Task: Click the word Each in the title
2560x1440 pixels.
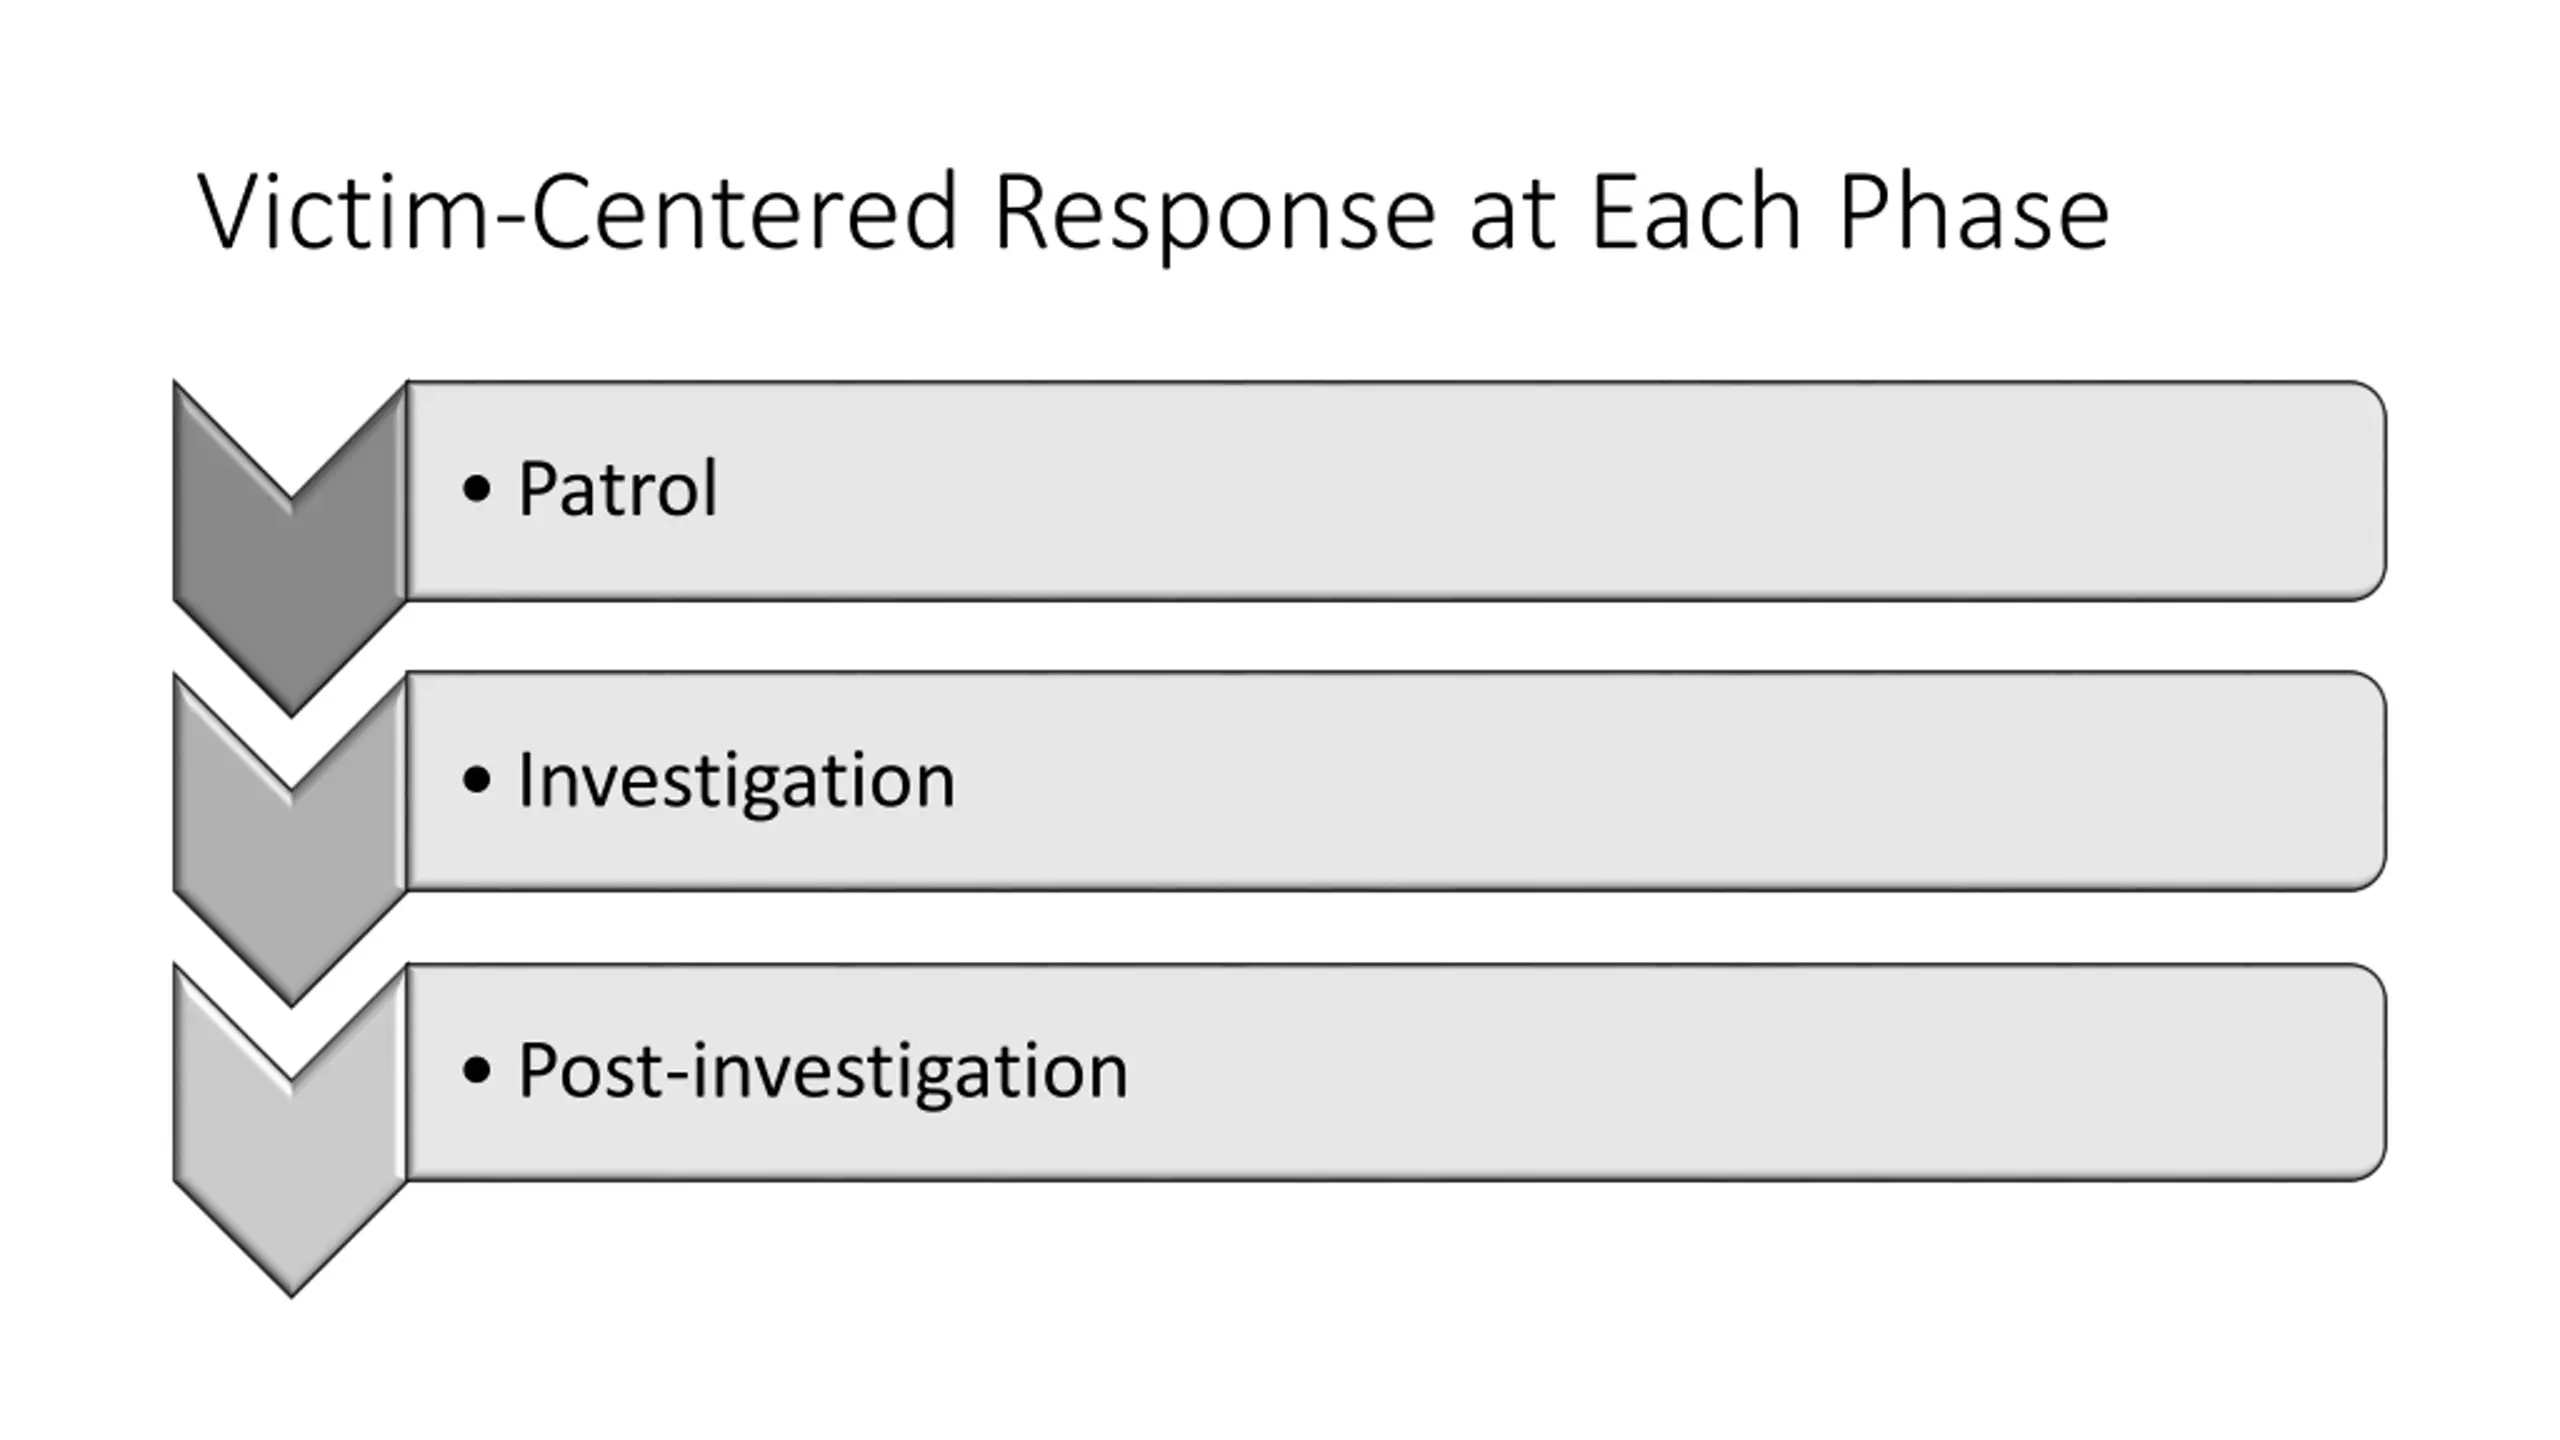Action: click(1696, 211)
